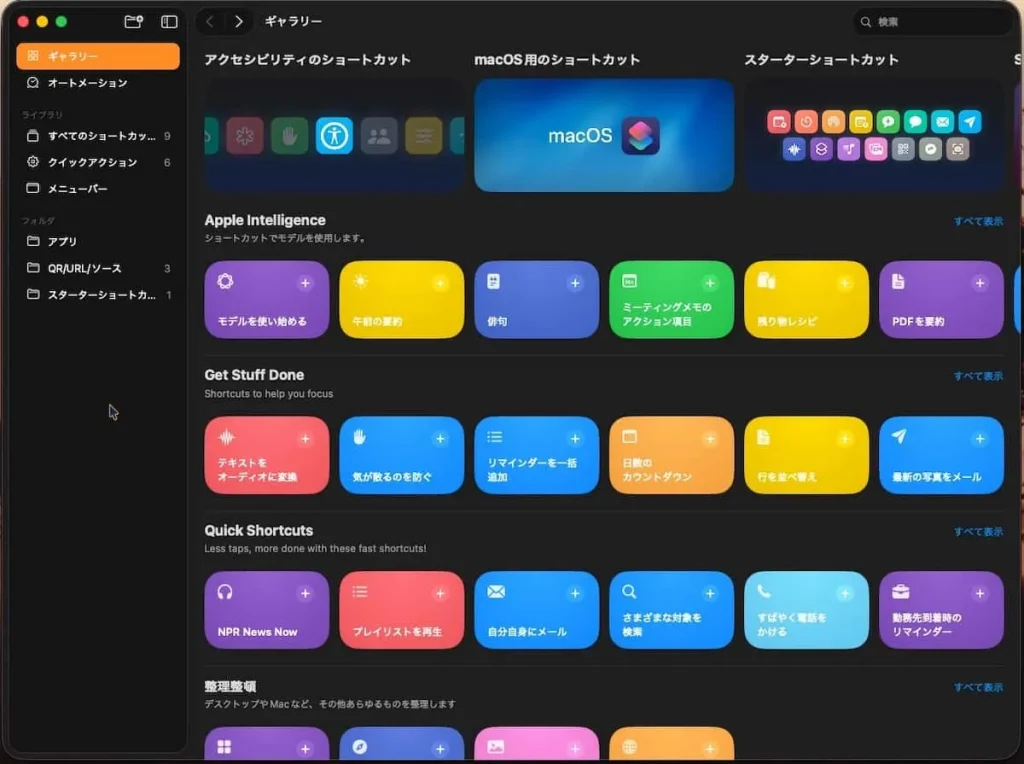Image resolution: width=1024 pixels, height=764 pixels.
Task: Add the モデルを使い始める shortcut with its plus
Action: point(305,283)
